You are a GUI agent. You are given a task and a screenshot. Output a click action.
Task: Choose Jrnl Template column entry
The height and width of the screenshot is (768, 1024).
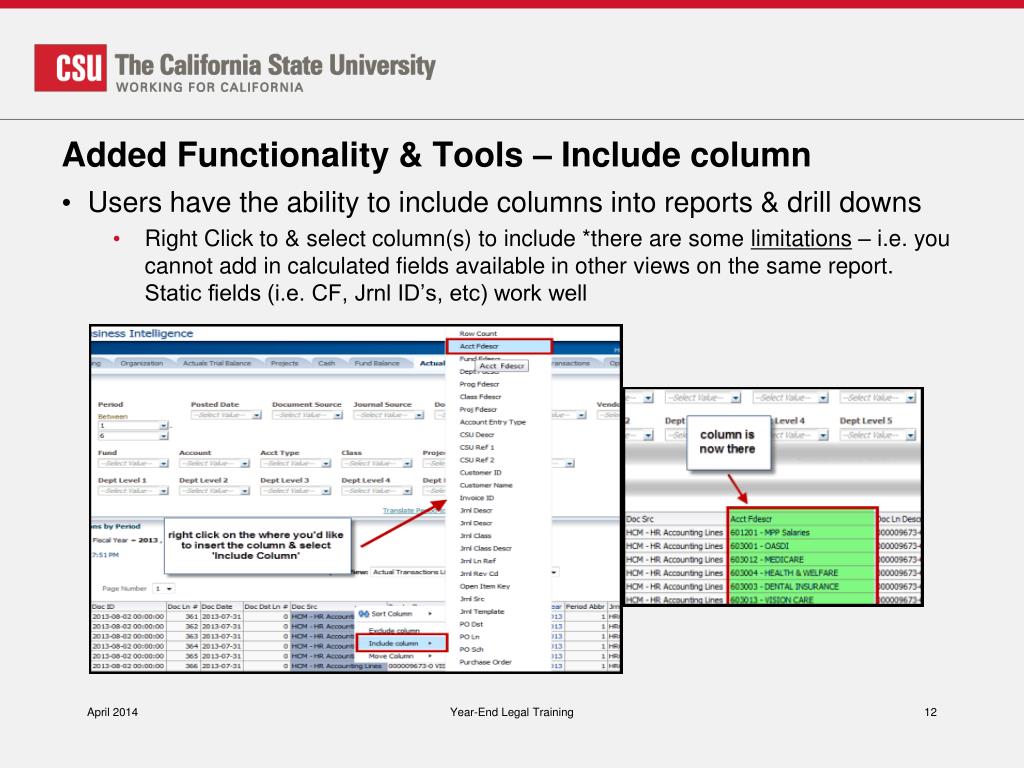click(x=482, y=612)
